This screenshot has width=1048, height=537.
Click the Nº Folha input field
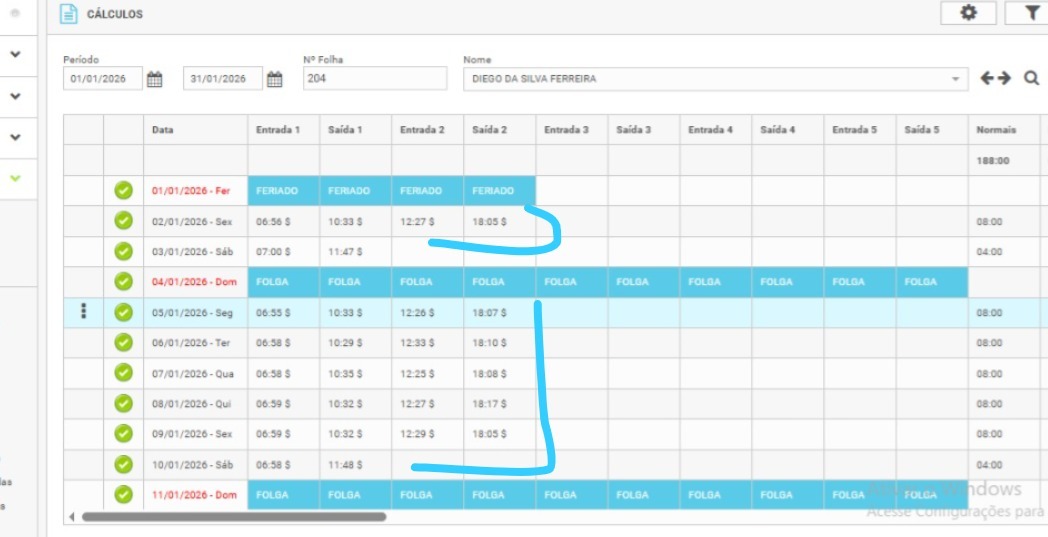coord(374,79)
